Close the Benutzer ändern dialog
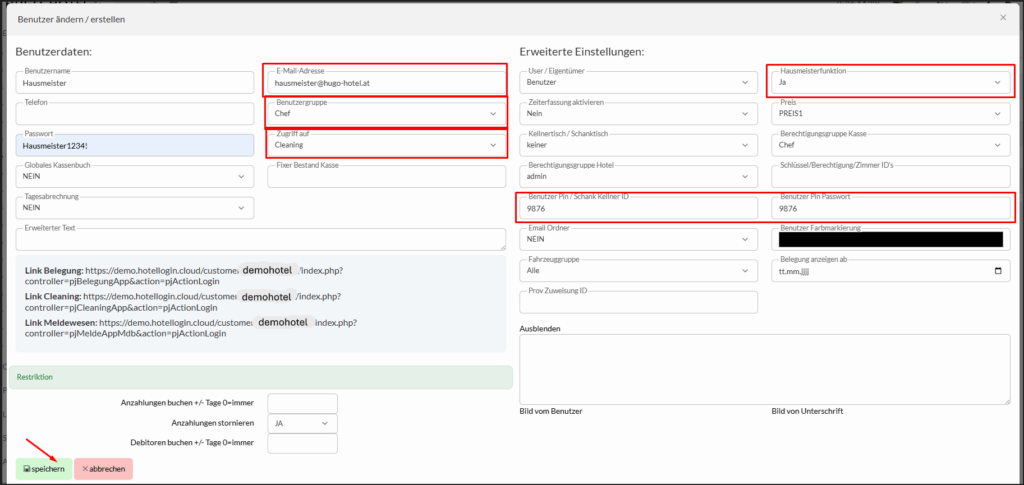1024x485 pixels. point(1003,17)
